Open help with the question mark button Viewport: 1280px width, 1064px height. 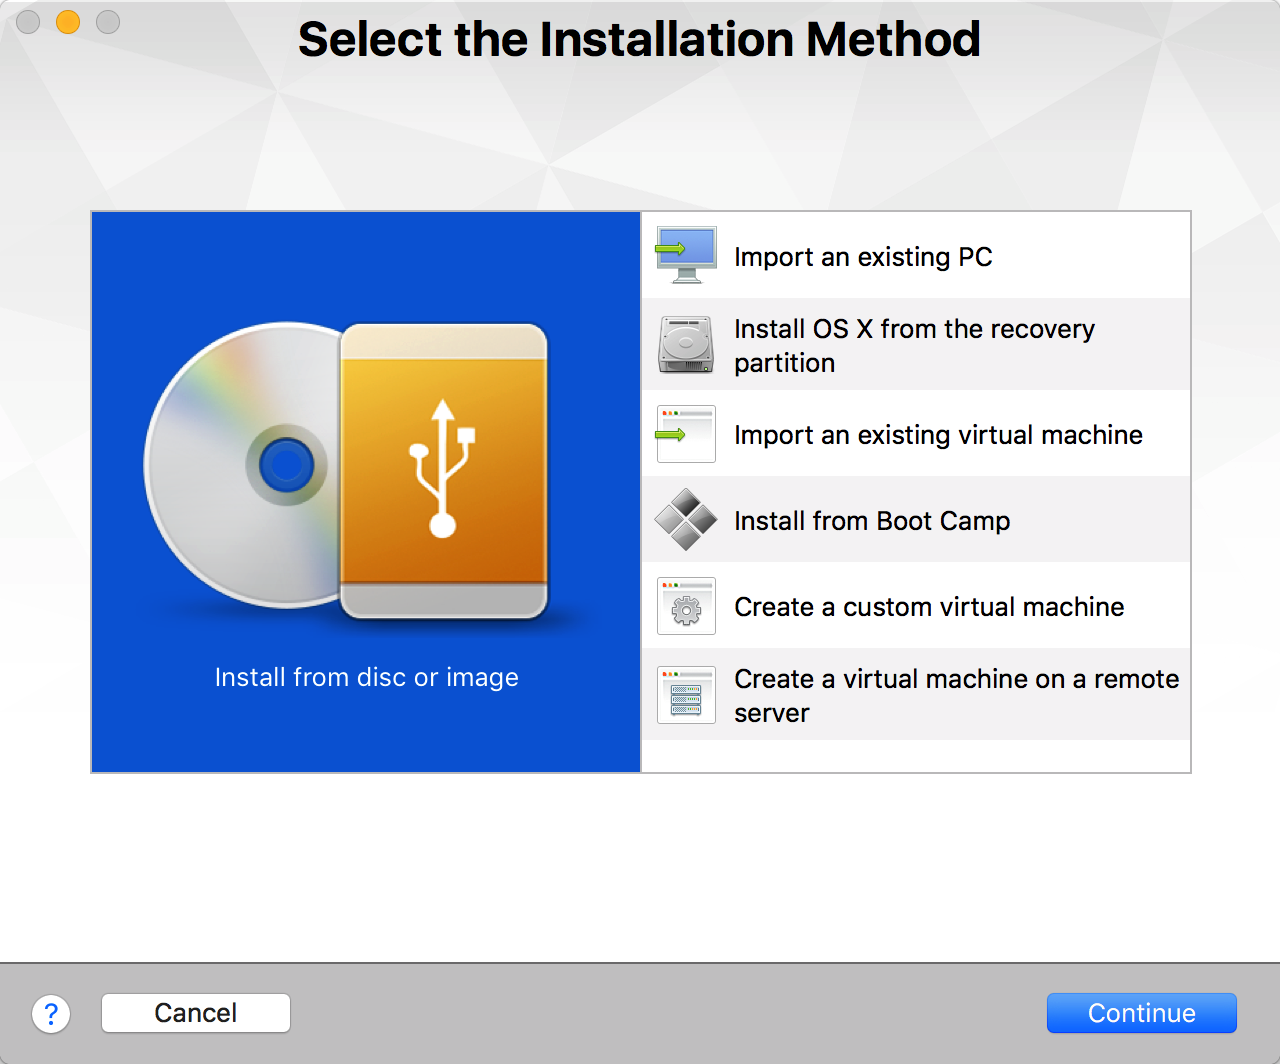point(51,1013)
